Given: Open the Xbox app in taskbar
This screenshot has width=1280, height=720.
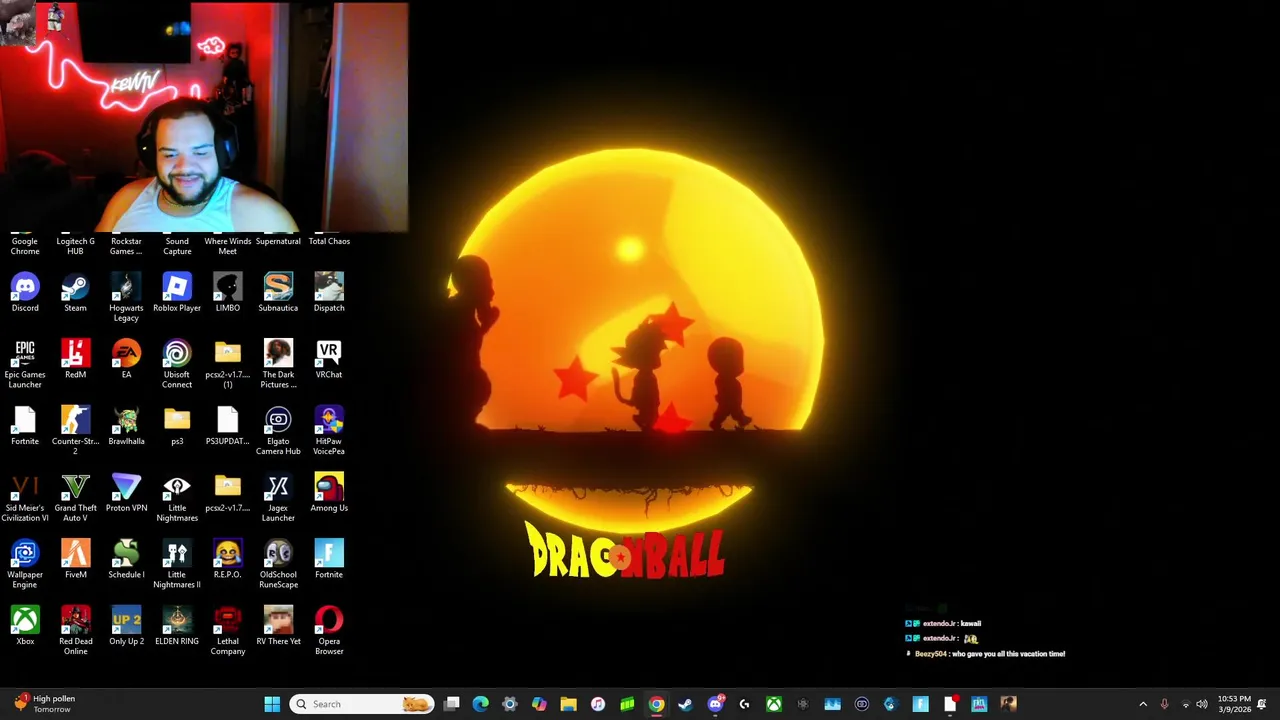Looking at the screenshot, I should coord(773,704).
